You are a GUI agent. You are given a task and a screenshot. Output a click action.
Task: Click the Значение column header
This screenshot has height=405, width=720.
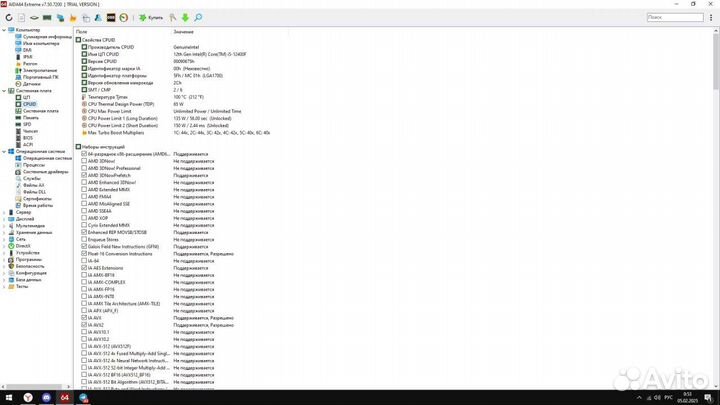click(x=183, y=32)
